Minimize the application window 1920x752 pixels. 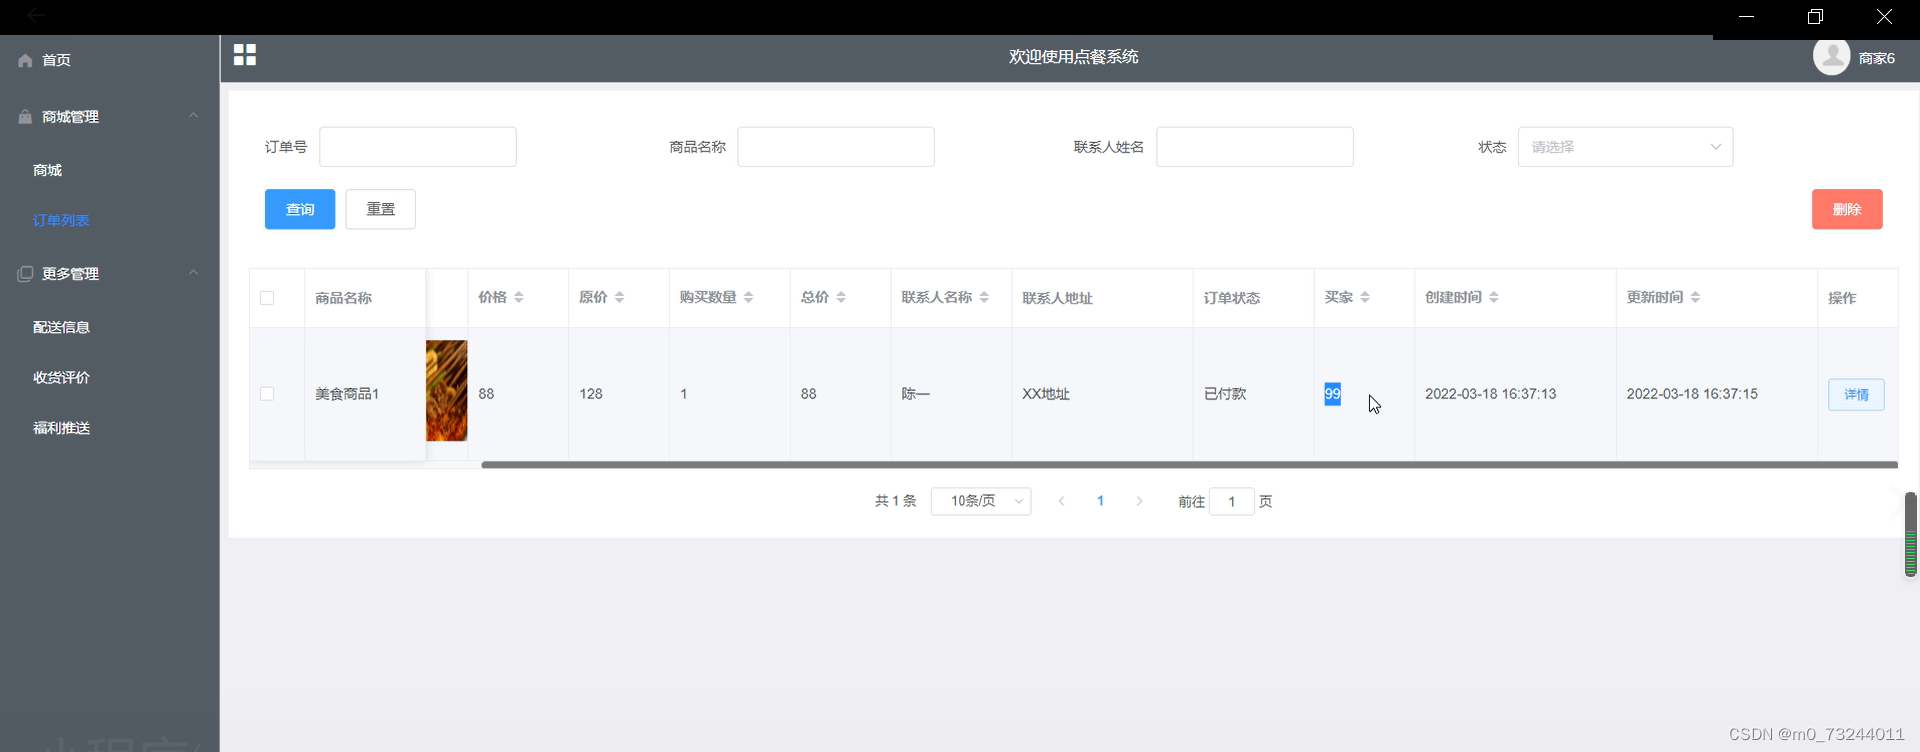1747,17
